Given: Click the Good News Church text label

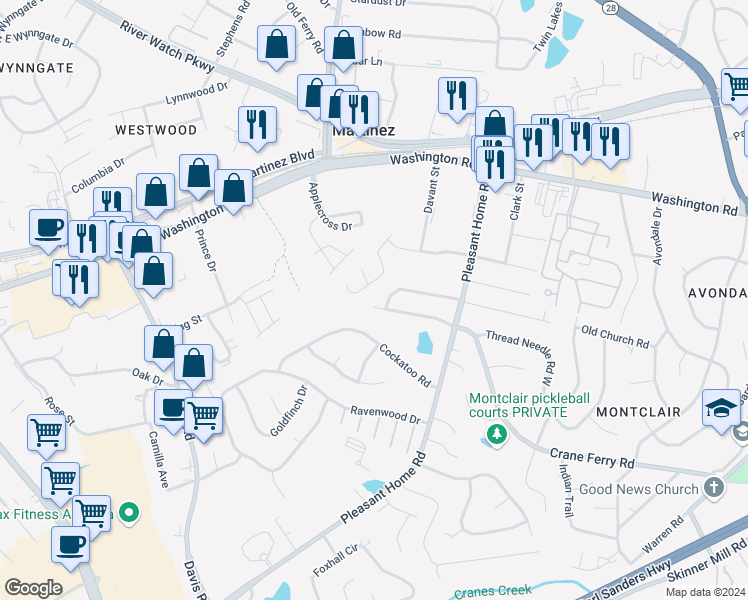Looking at the screenshot, I should click(650, 489).
